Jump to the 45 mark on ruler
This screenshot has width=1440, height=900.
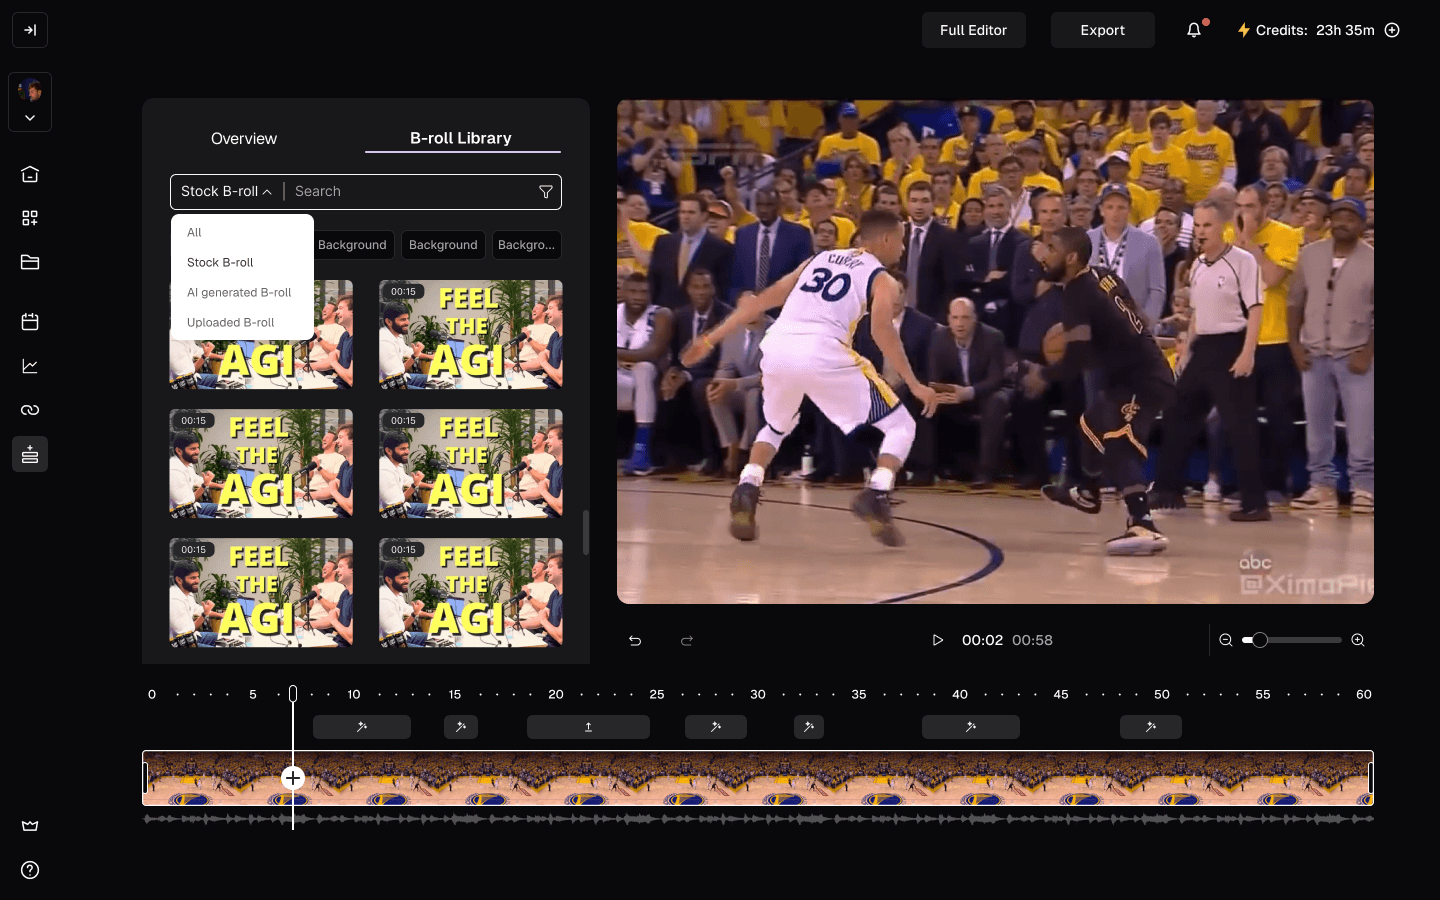(1061, 694)
